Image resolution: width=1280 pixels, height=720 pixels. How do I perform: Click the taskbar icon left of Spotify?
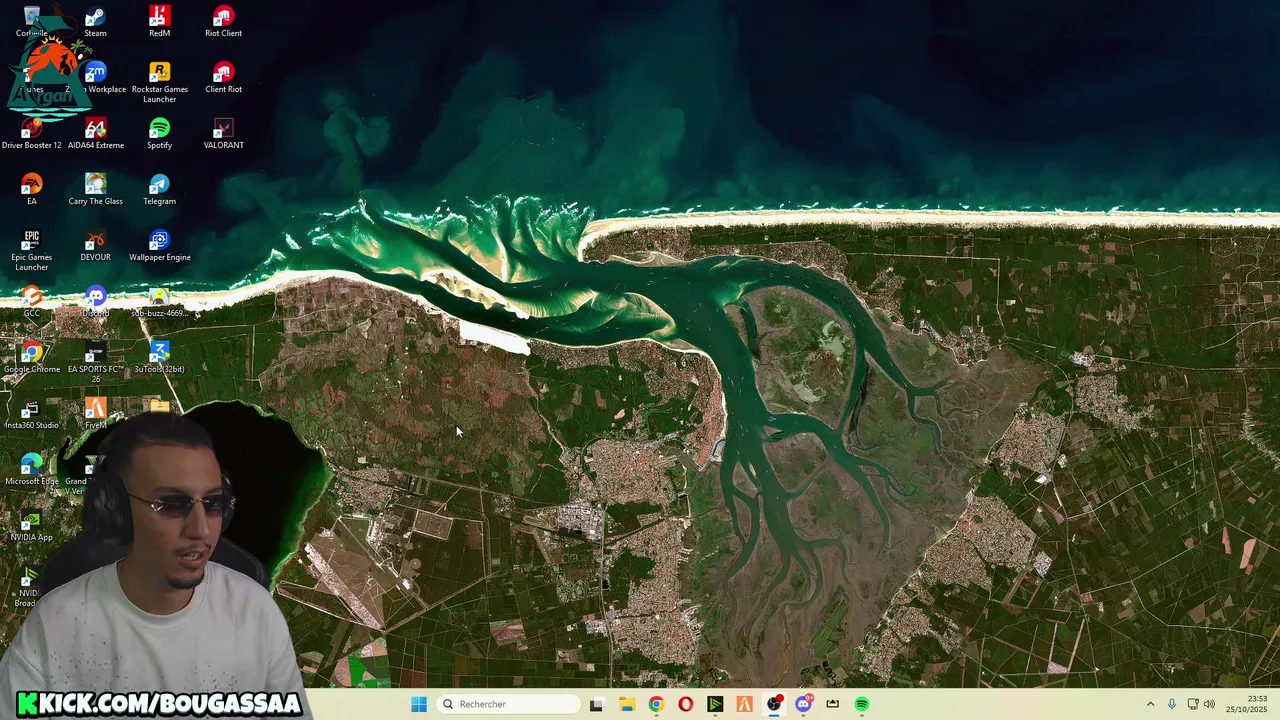[832, 704]
